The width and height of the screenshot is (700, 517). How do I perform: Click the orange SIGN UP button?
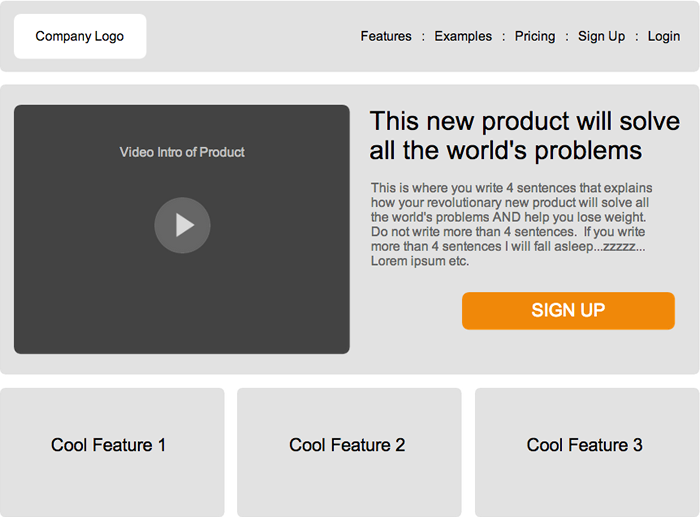pos(568,311)
